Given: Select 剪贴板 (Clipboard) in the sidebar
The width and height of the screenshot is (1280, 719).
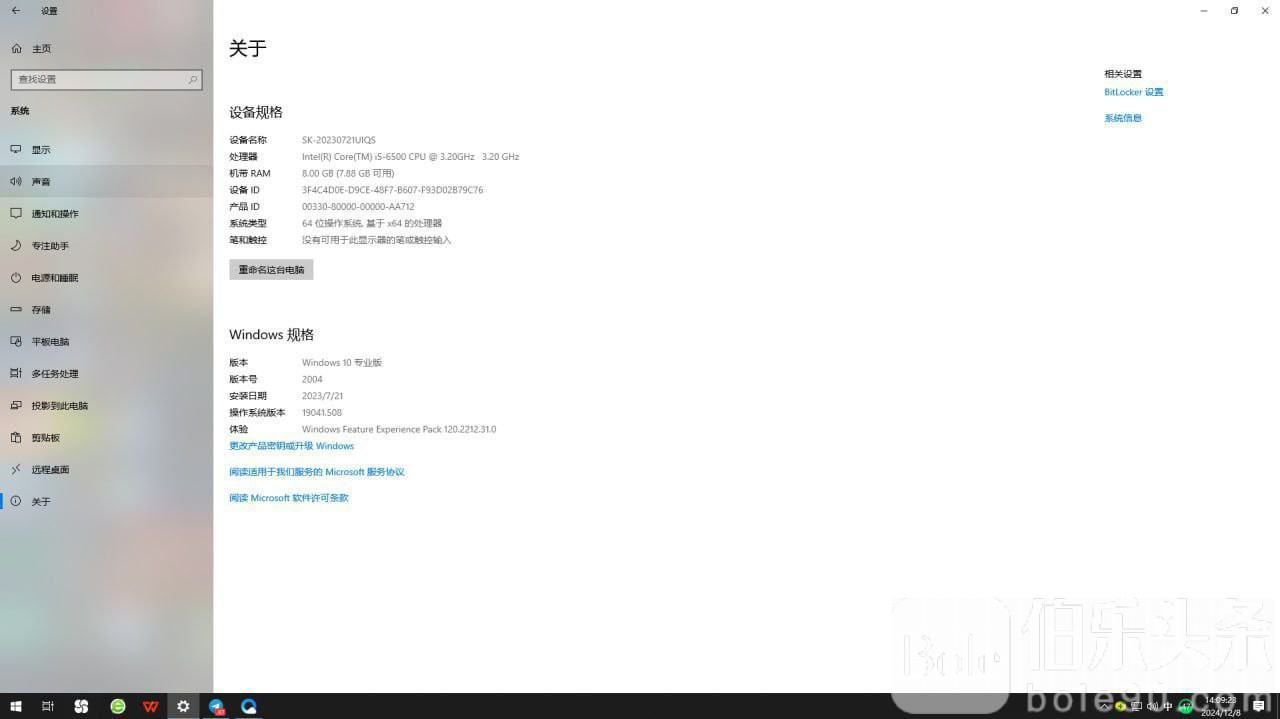Looking at the screenshot, I should click(x=45, y=438).
